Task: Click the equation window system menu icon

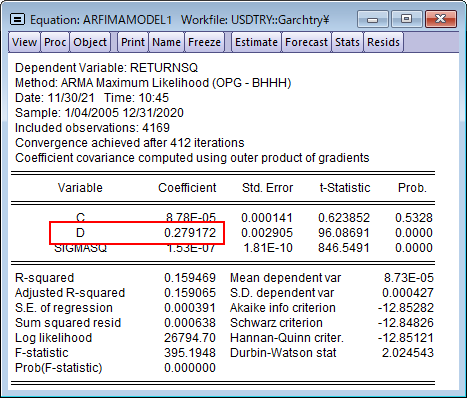Action: coord(17,20)
